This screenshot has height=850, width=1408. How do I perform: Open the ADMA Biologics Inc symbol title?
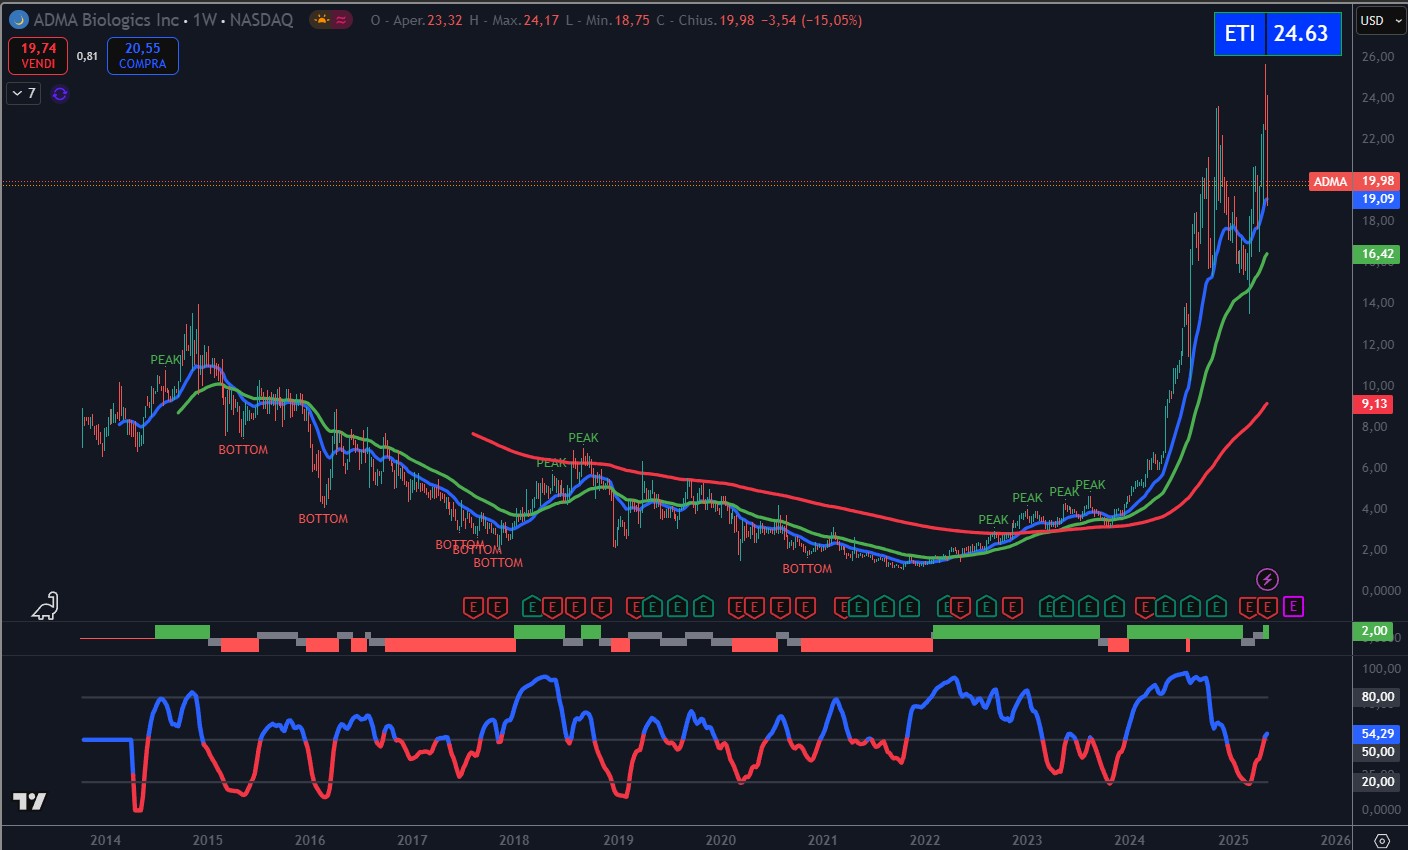pos(106,20)
